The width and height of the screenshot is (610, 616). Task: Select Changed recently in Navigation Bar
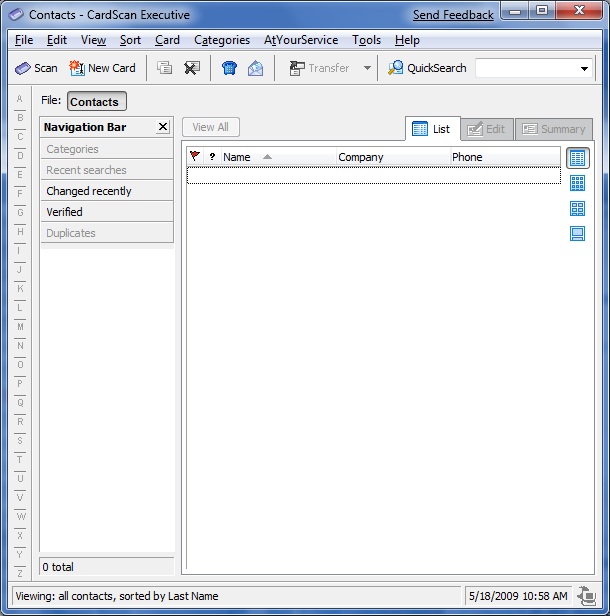point(107,191)
